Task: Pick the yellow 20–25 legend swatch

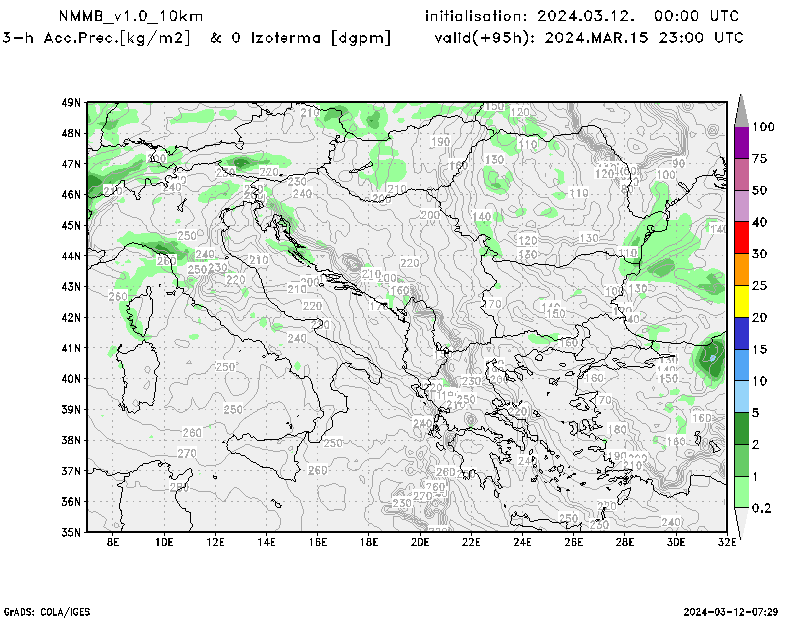Action: click(741, 301)
